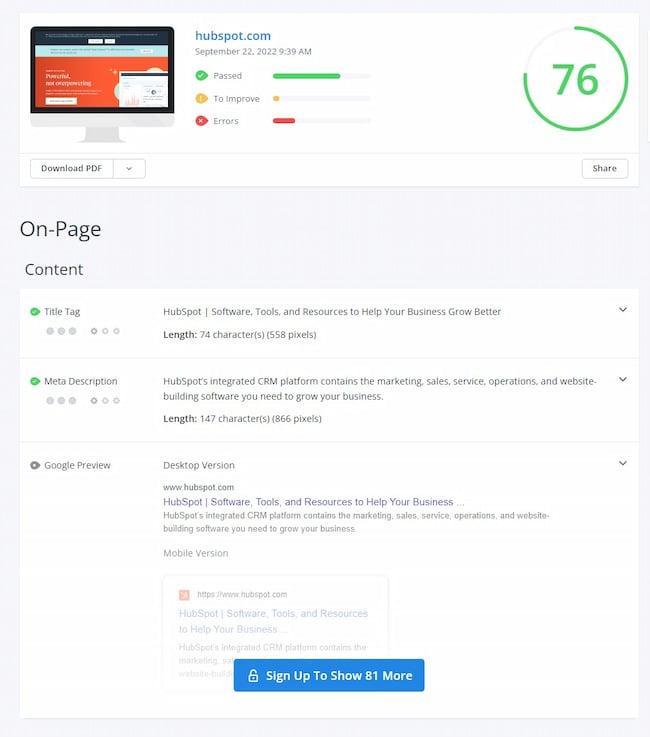
Task: Open the hubspot site monitor thumbnail
Action: [x=102, y=84]
